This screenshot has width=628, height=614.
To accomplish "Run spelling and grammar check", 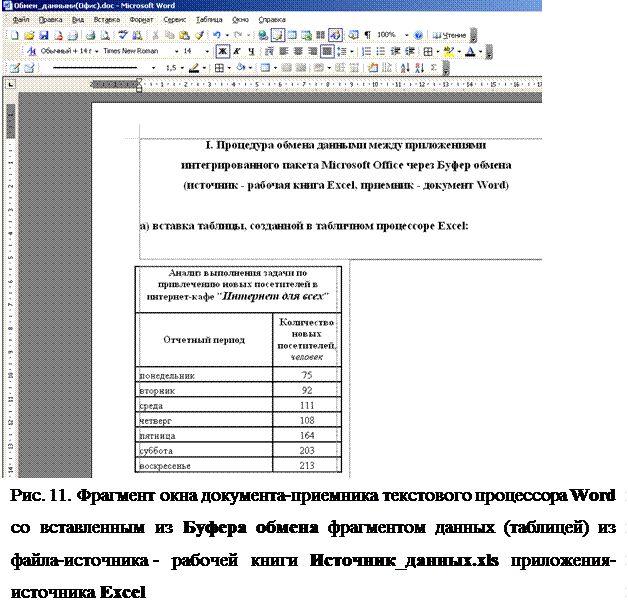I will (123, 35).
